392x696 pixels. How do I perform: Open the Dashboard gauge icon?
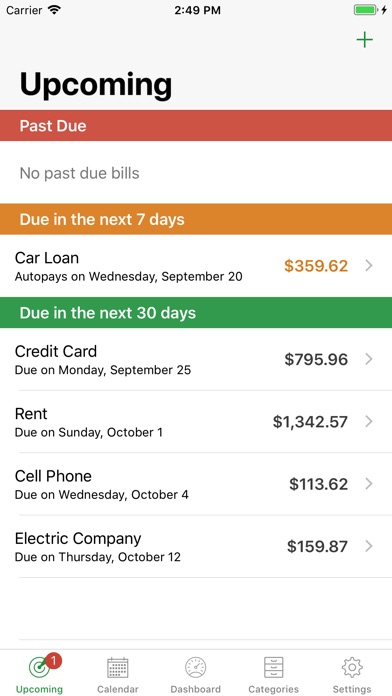pyautogui.click(x=196, y=667)
